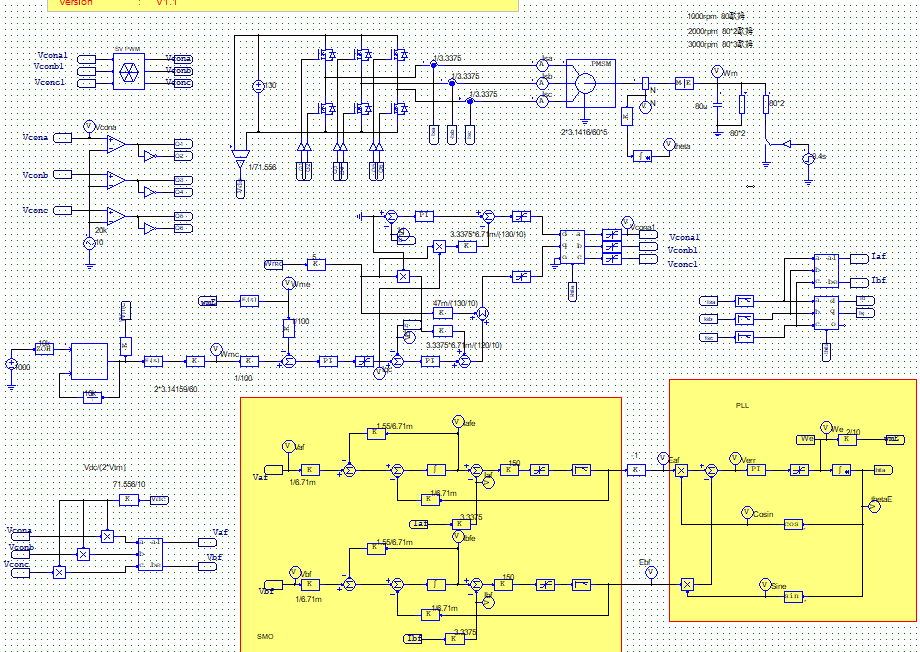Click the Ebf voltage probe
The height and width of the screenshot is (652, 920).
[651, 572]
